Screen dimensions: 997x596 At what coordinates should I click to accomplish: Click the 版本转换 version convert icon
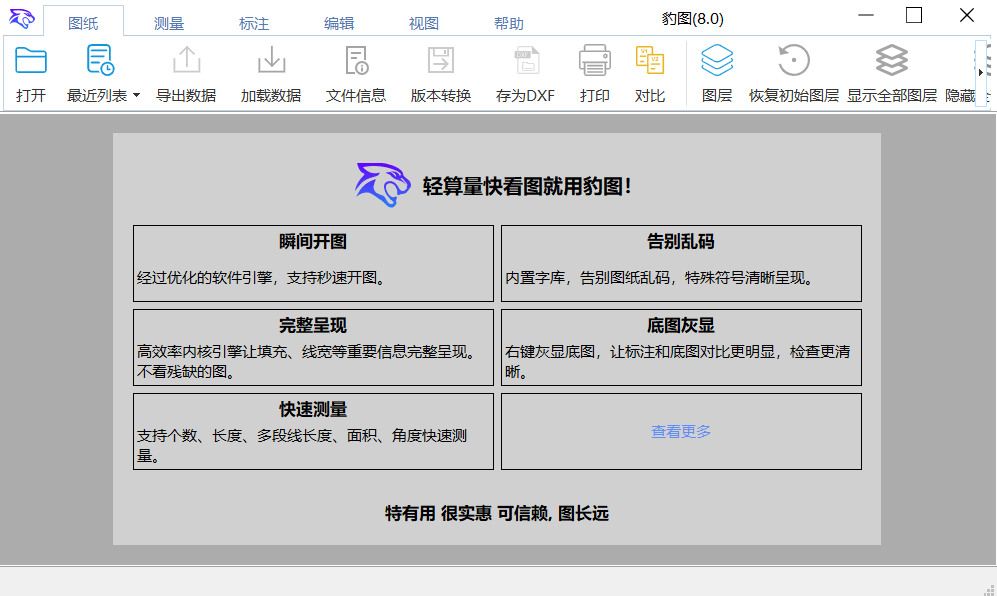pyautogui.click(x=441, y=60)
